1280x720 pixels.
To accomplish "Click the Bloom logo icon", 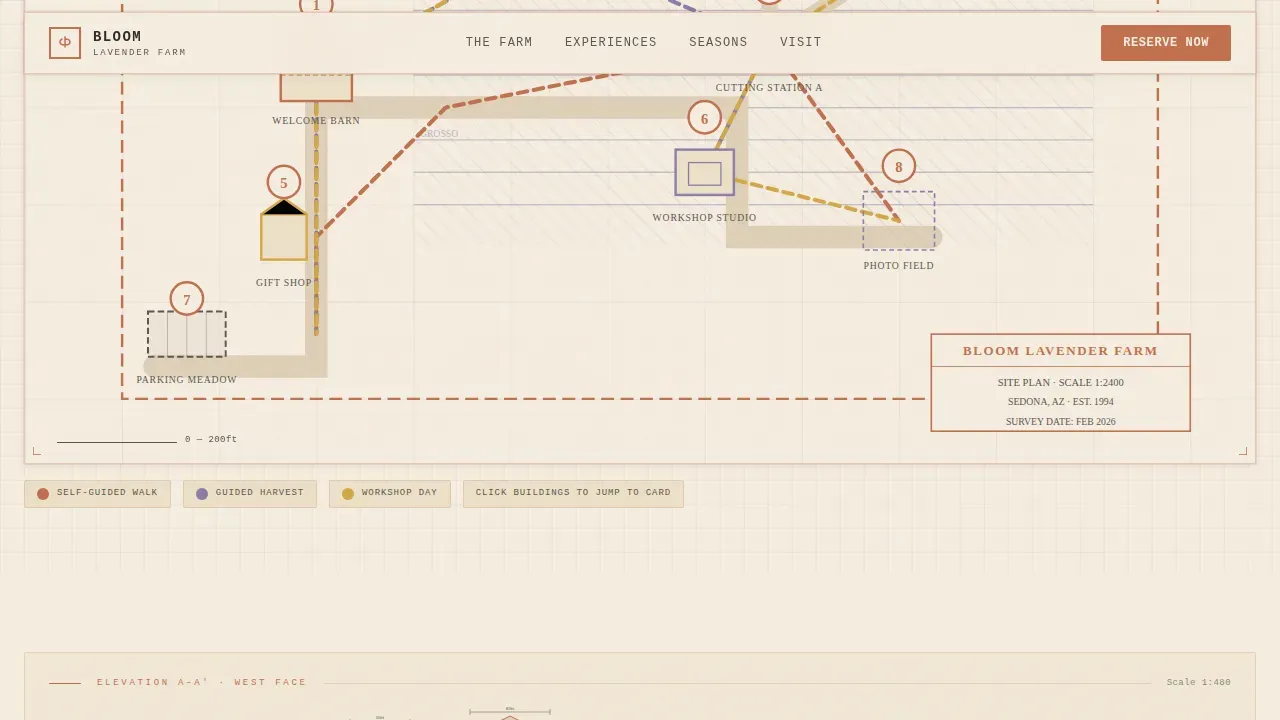I will (65, 43).
